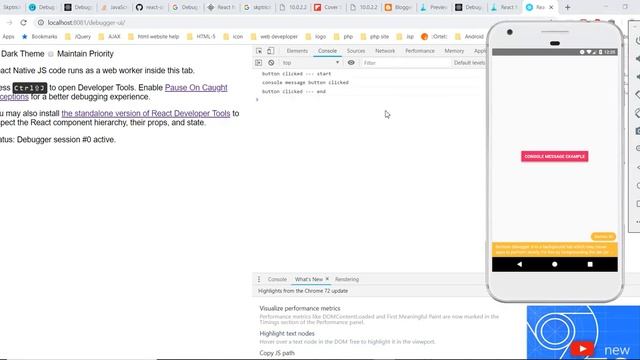
Task: Open the Apps shortcut in bookmarks bar
Action: pyautogui.click(x=8, y=37)
